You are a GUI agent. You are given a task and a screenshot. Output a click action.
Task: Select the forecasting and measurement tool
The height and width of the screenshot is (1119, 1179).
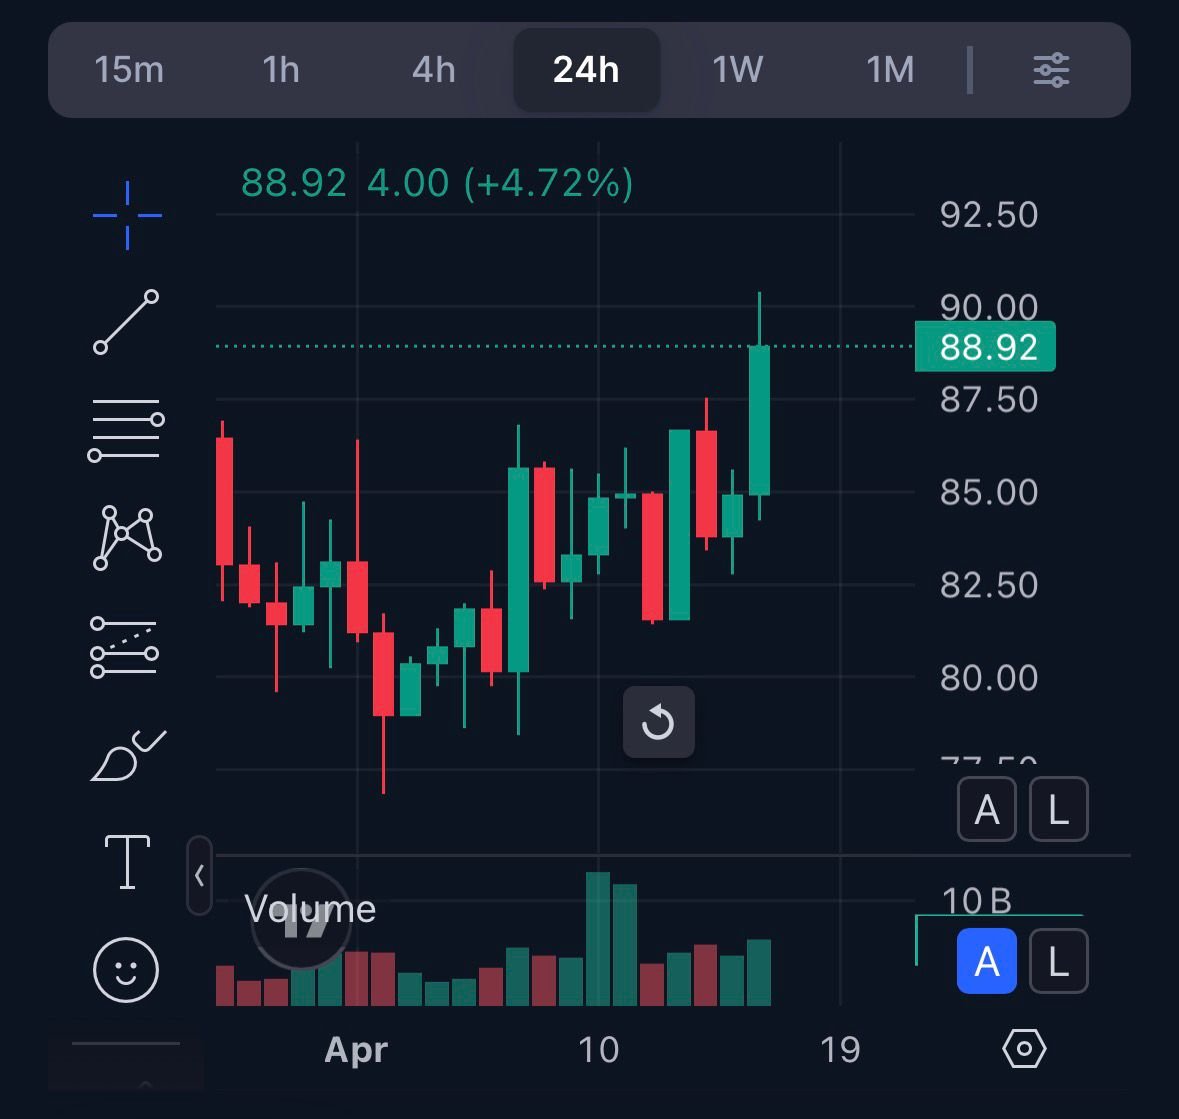[x=125, y=646]
